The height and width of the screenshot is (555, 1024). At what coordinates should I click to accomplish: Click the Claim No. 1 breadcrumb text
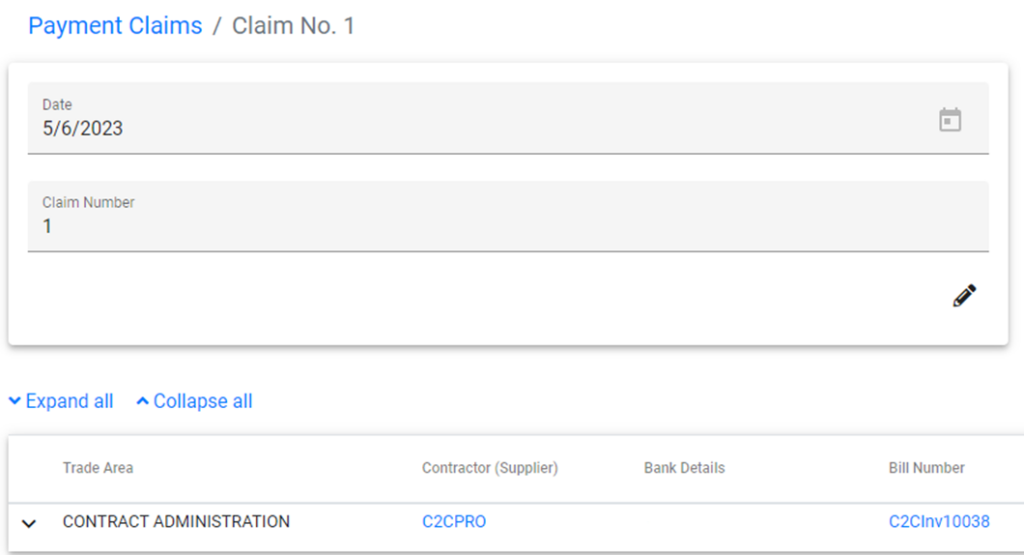click(293, 26)
